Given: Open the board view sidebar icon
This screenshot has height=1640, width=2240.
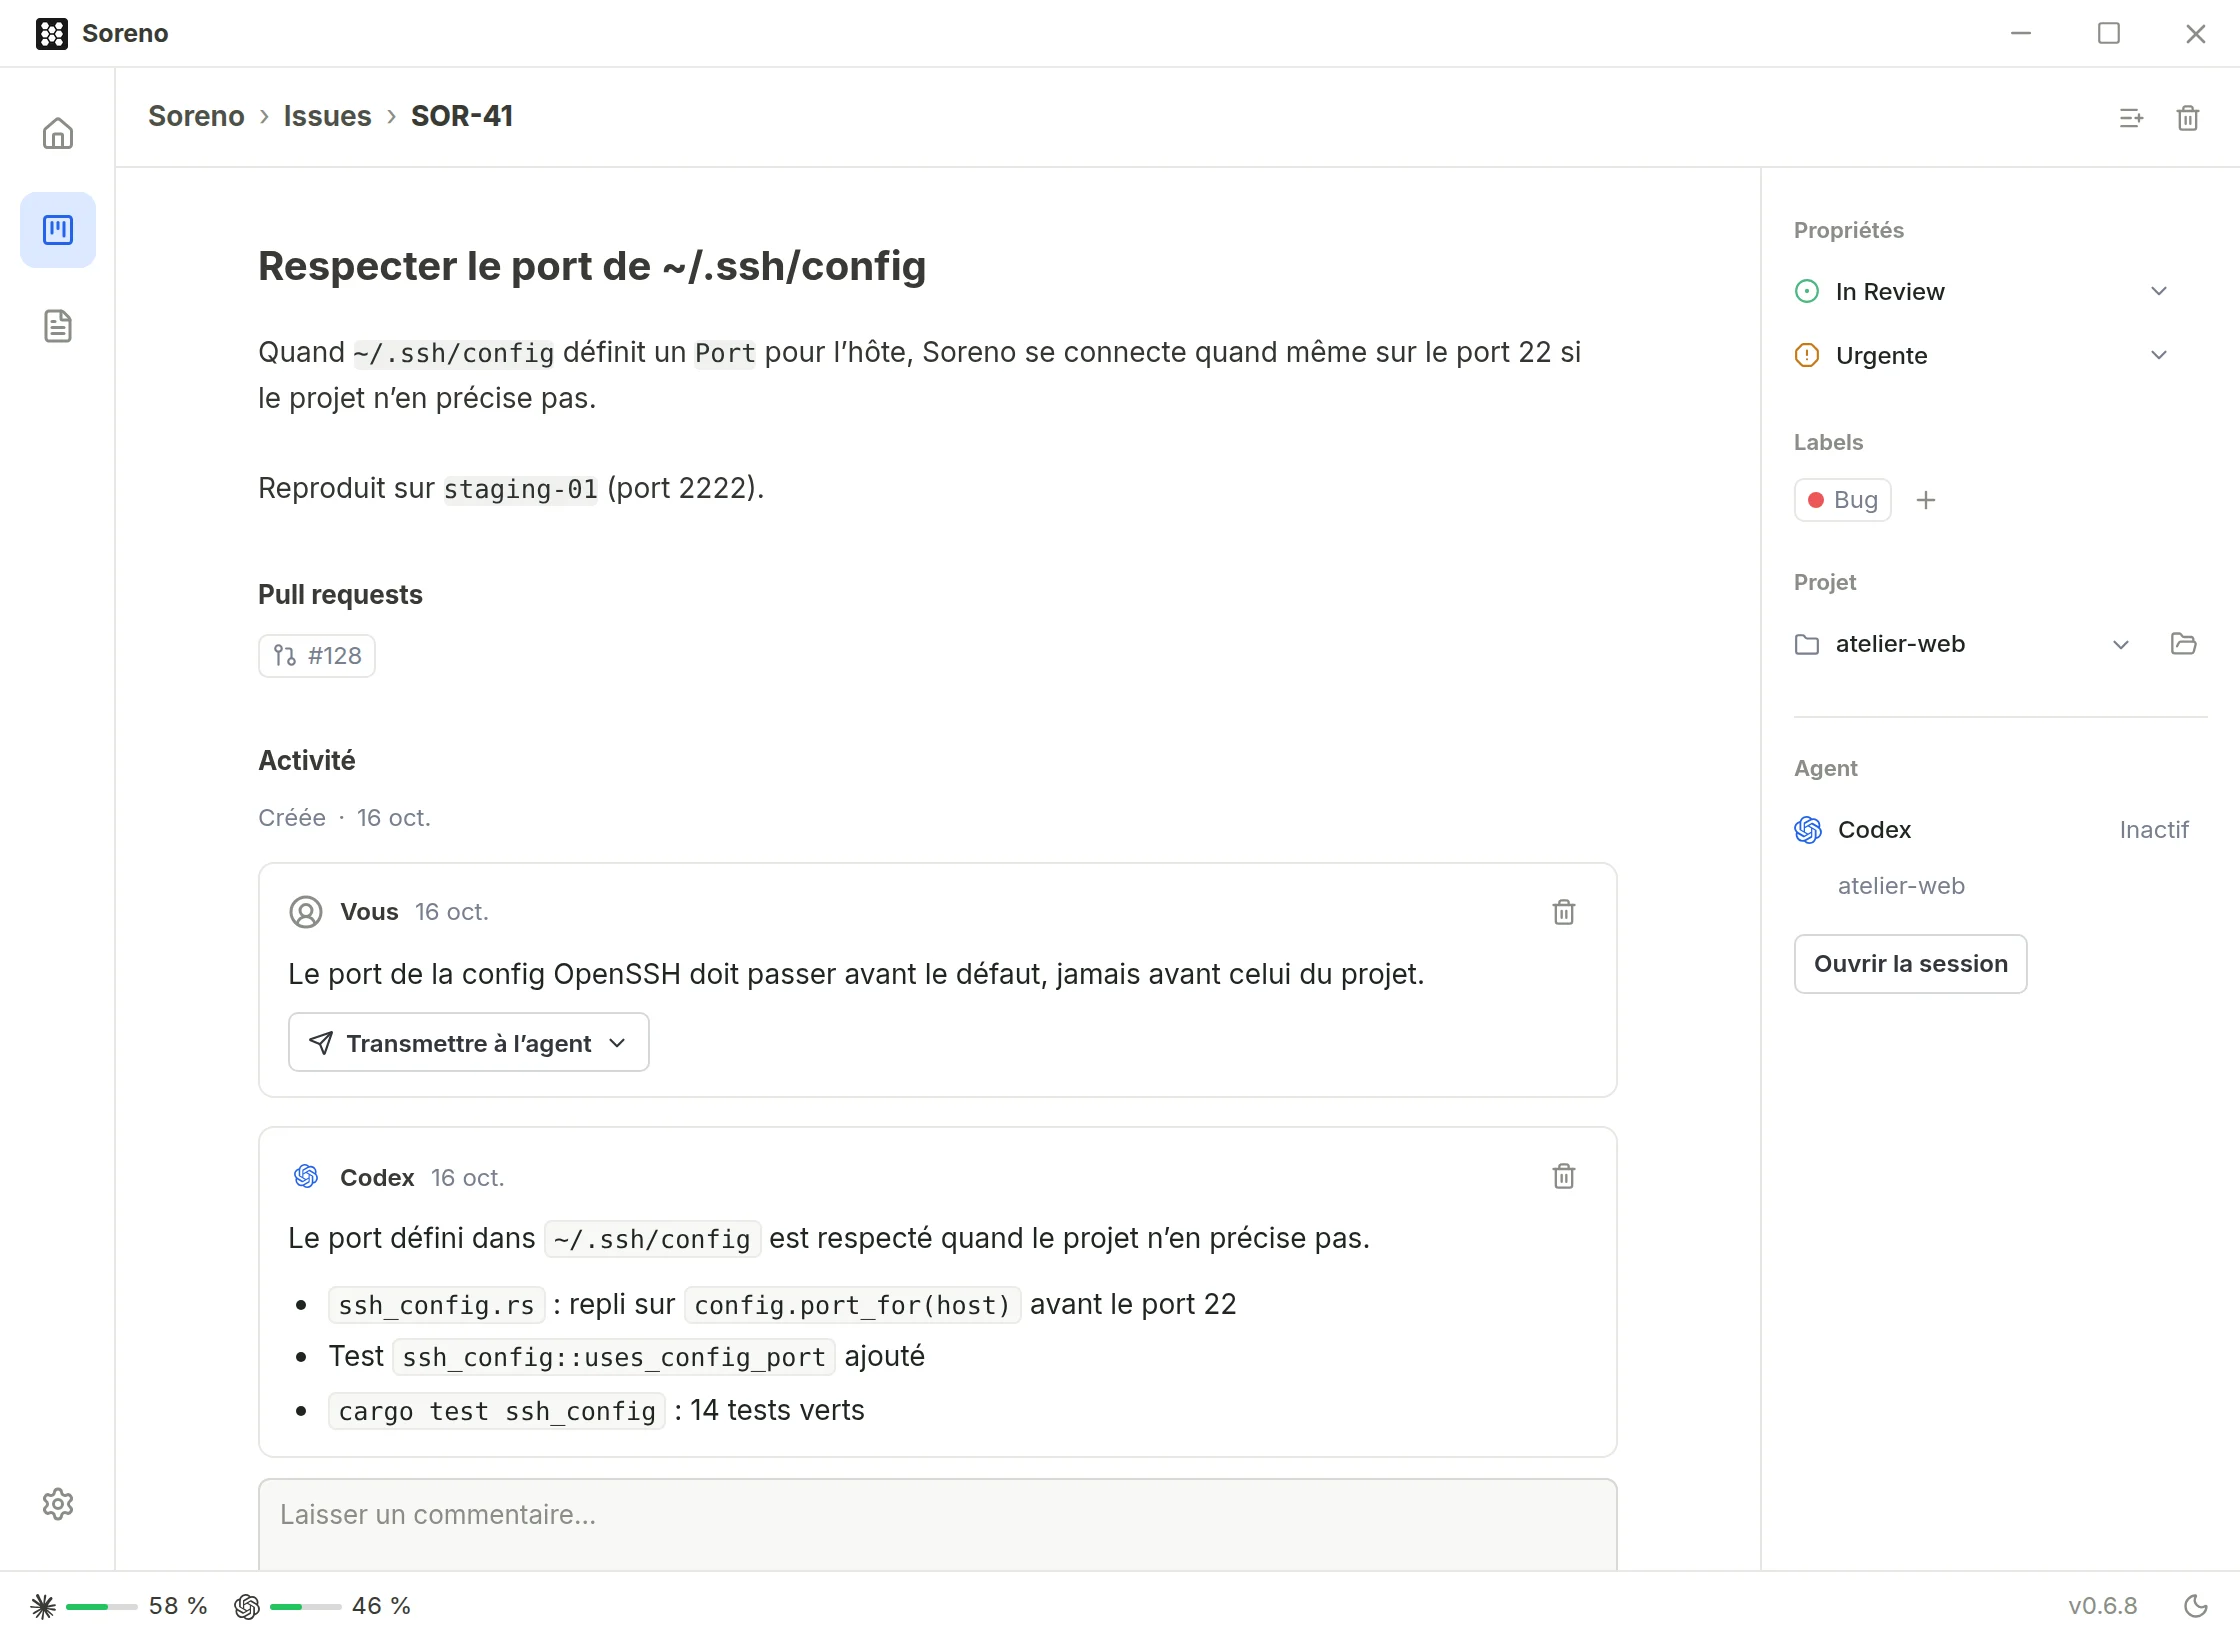Looking at the screenshot, I should [x=58, y=230].
